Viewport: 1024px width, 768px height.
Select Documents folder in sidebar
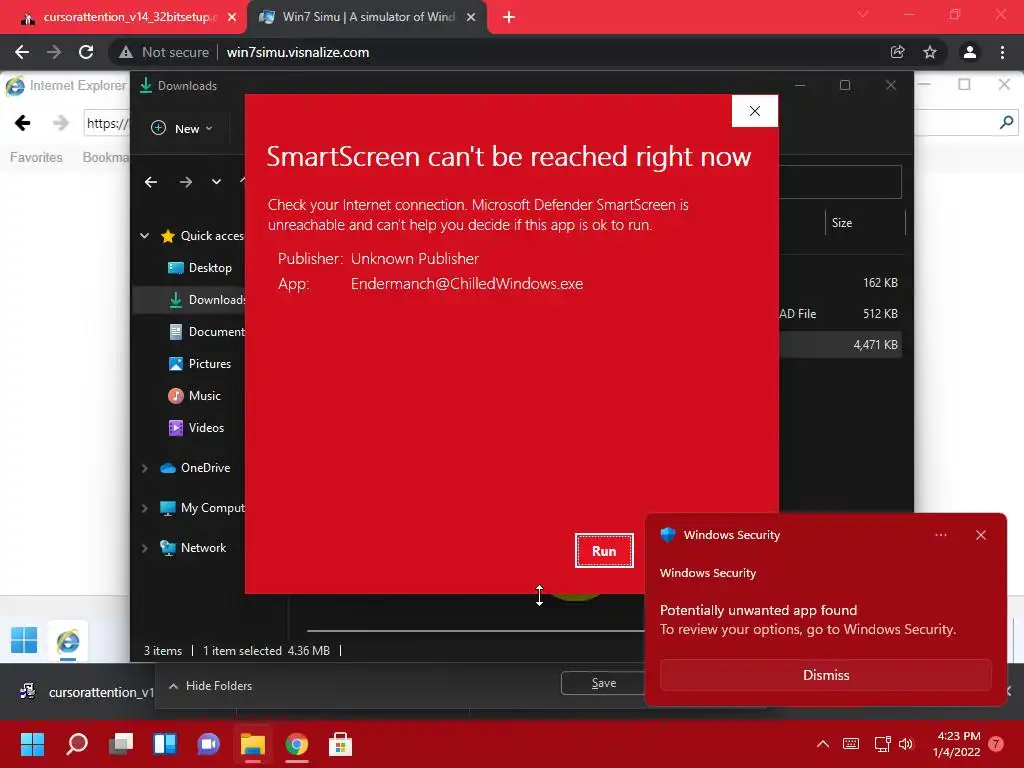point(206,332)
